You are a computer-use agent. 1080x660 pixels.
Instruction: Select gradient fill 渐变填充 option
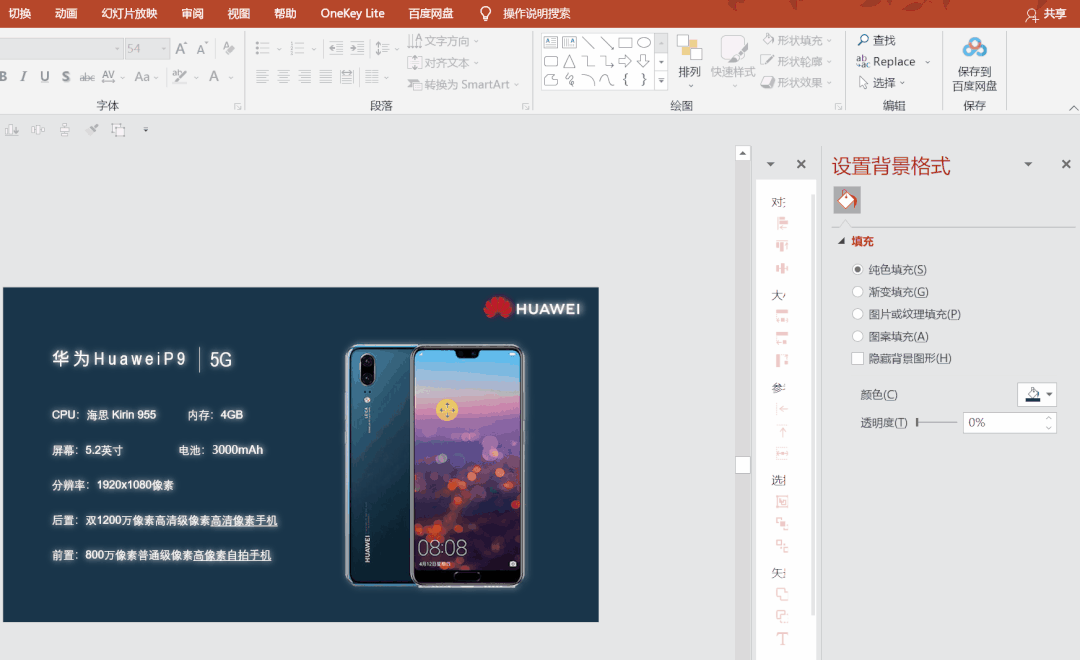(890, 292)
